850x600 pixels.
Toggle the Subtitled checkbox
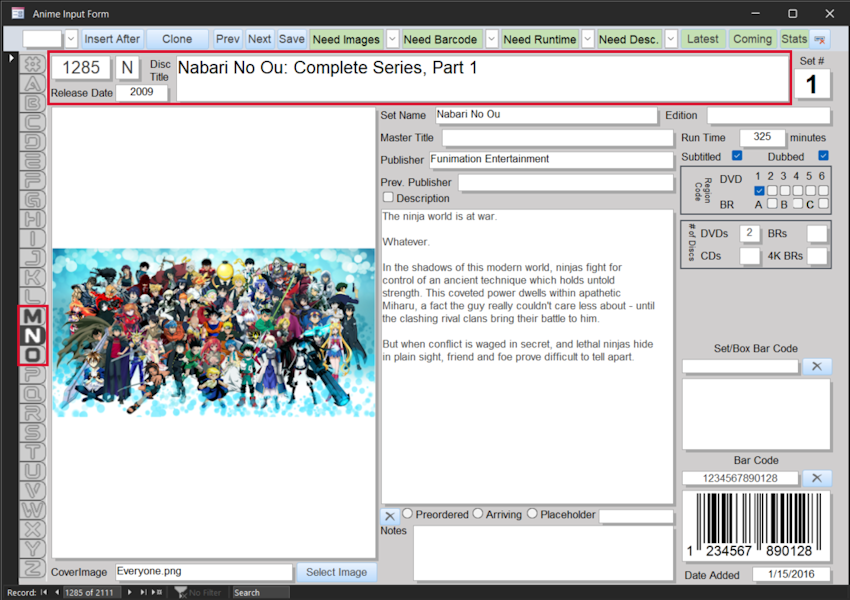pyautogui.click(x=737, y=156)
